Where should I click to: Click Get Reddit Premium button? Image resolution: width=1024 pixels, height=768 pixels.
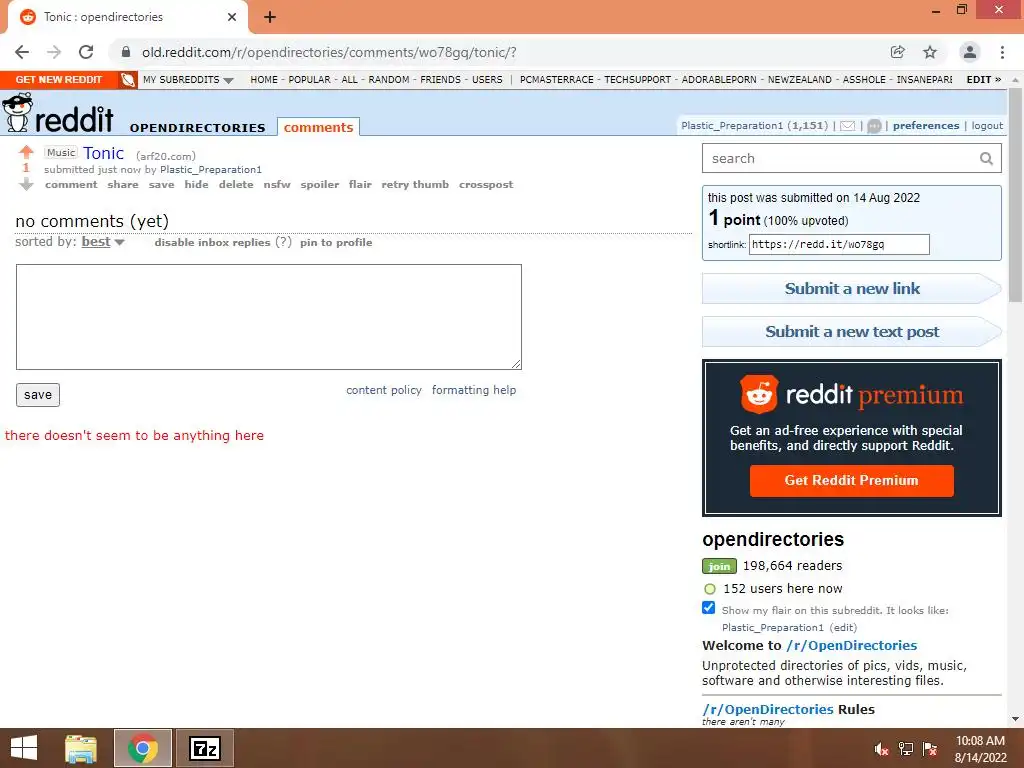851,481
